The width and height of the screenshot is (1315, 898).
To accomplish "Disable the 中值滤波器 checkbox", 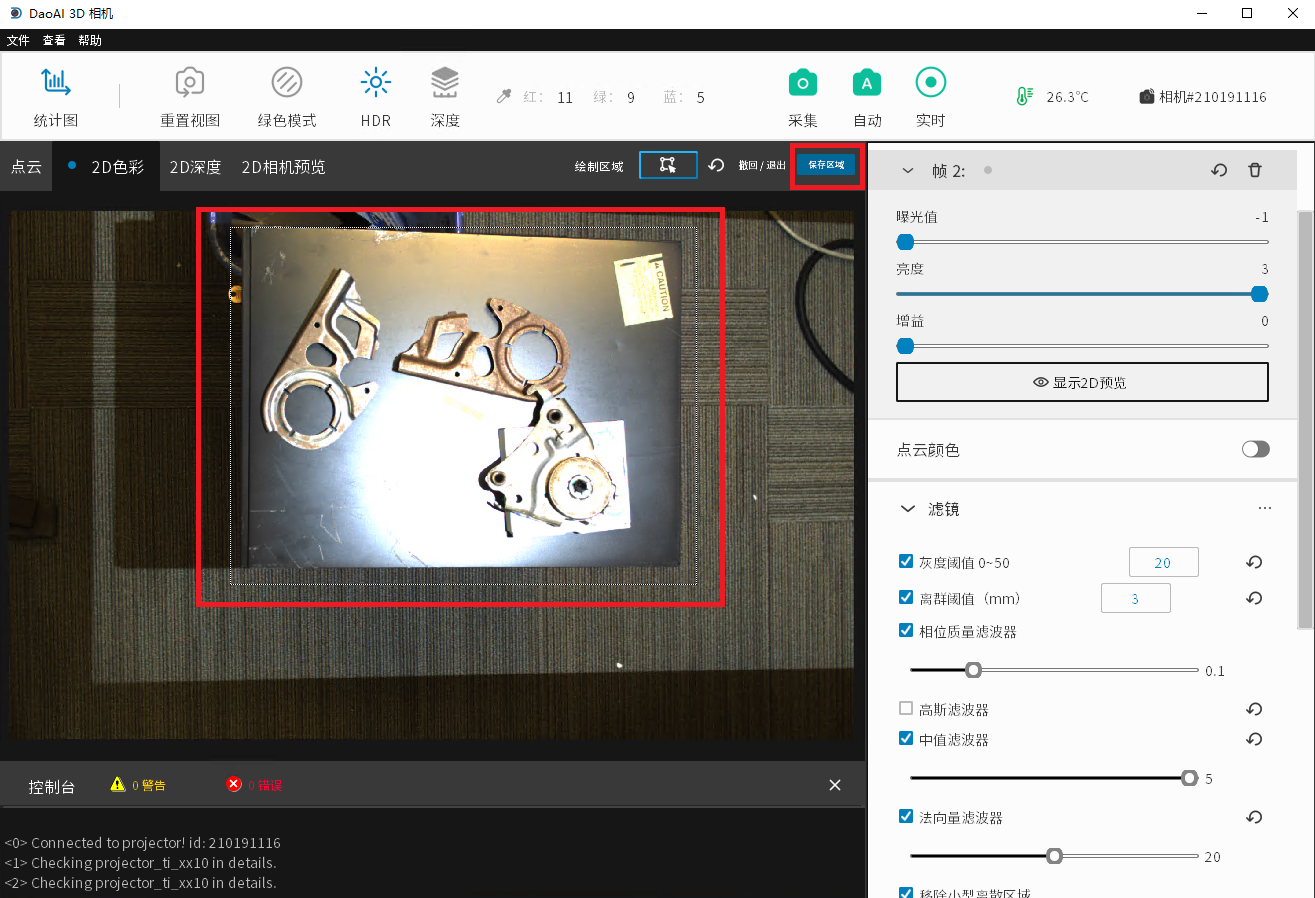I will (906, 739).
